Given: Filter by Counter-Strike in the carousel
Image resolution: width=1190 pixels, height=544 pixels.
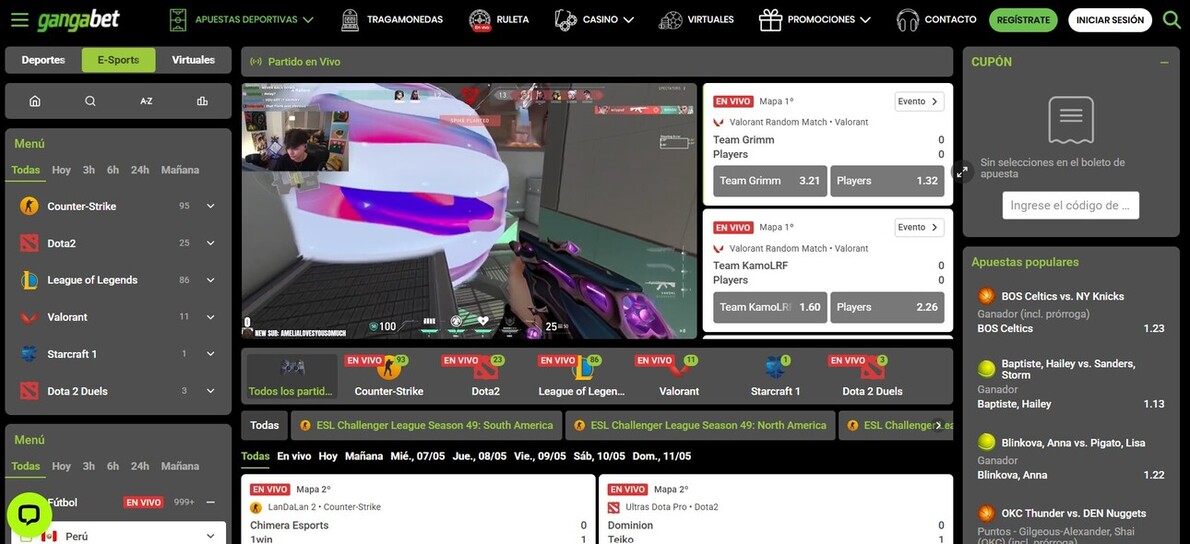Looking at the screenshot, I should (x=389, y=376).
